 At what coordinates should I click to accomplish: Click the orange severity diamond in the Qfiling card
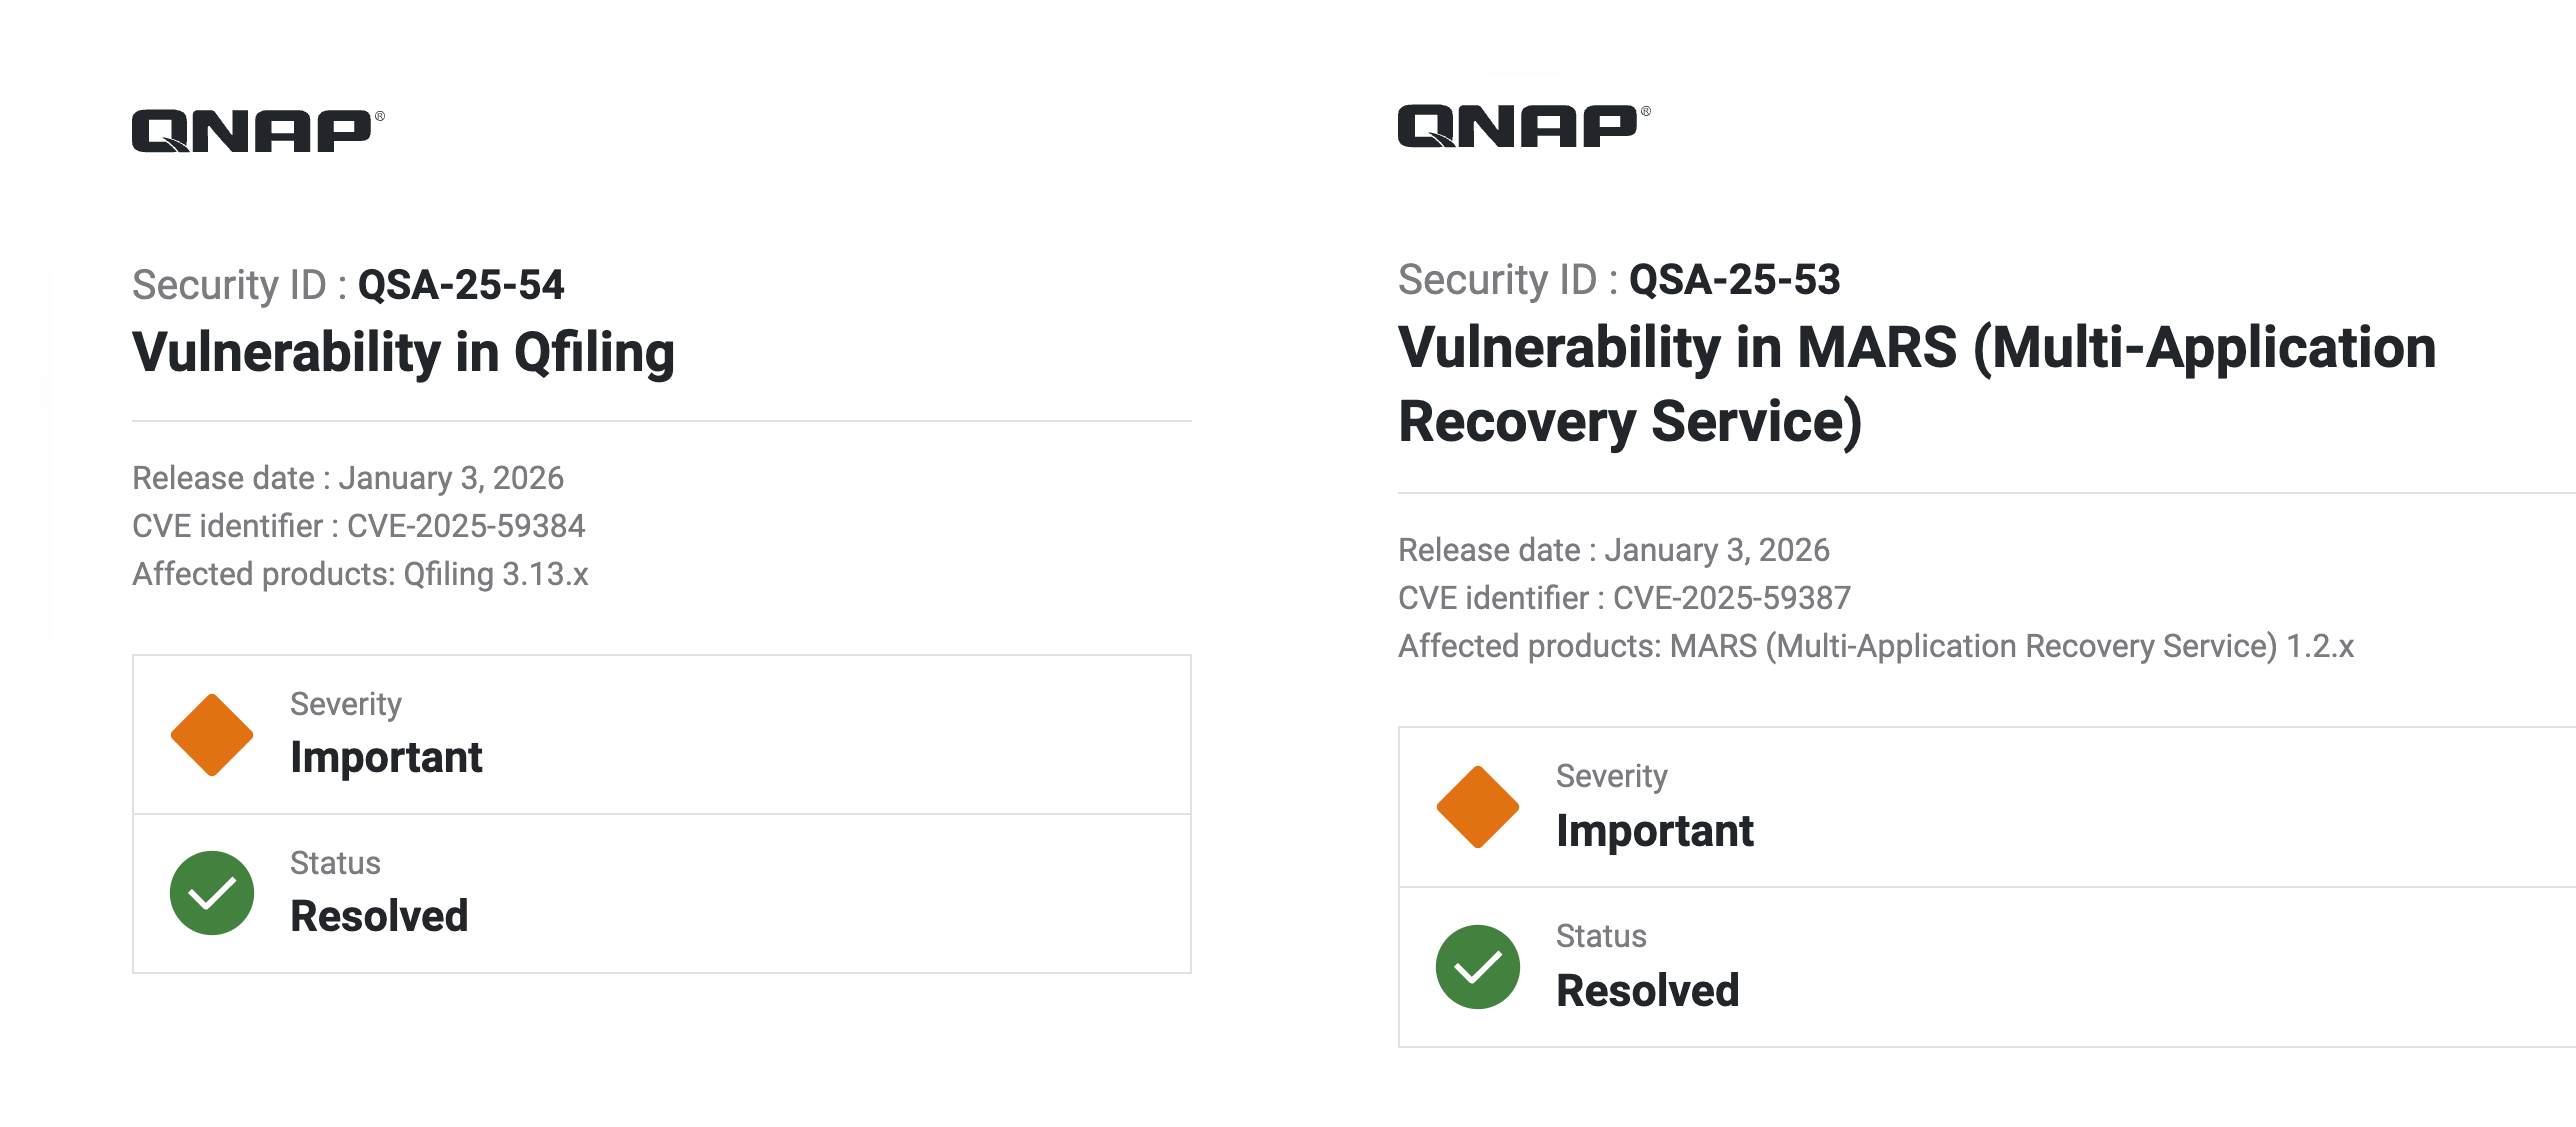click(212, 735)
